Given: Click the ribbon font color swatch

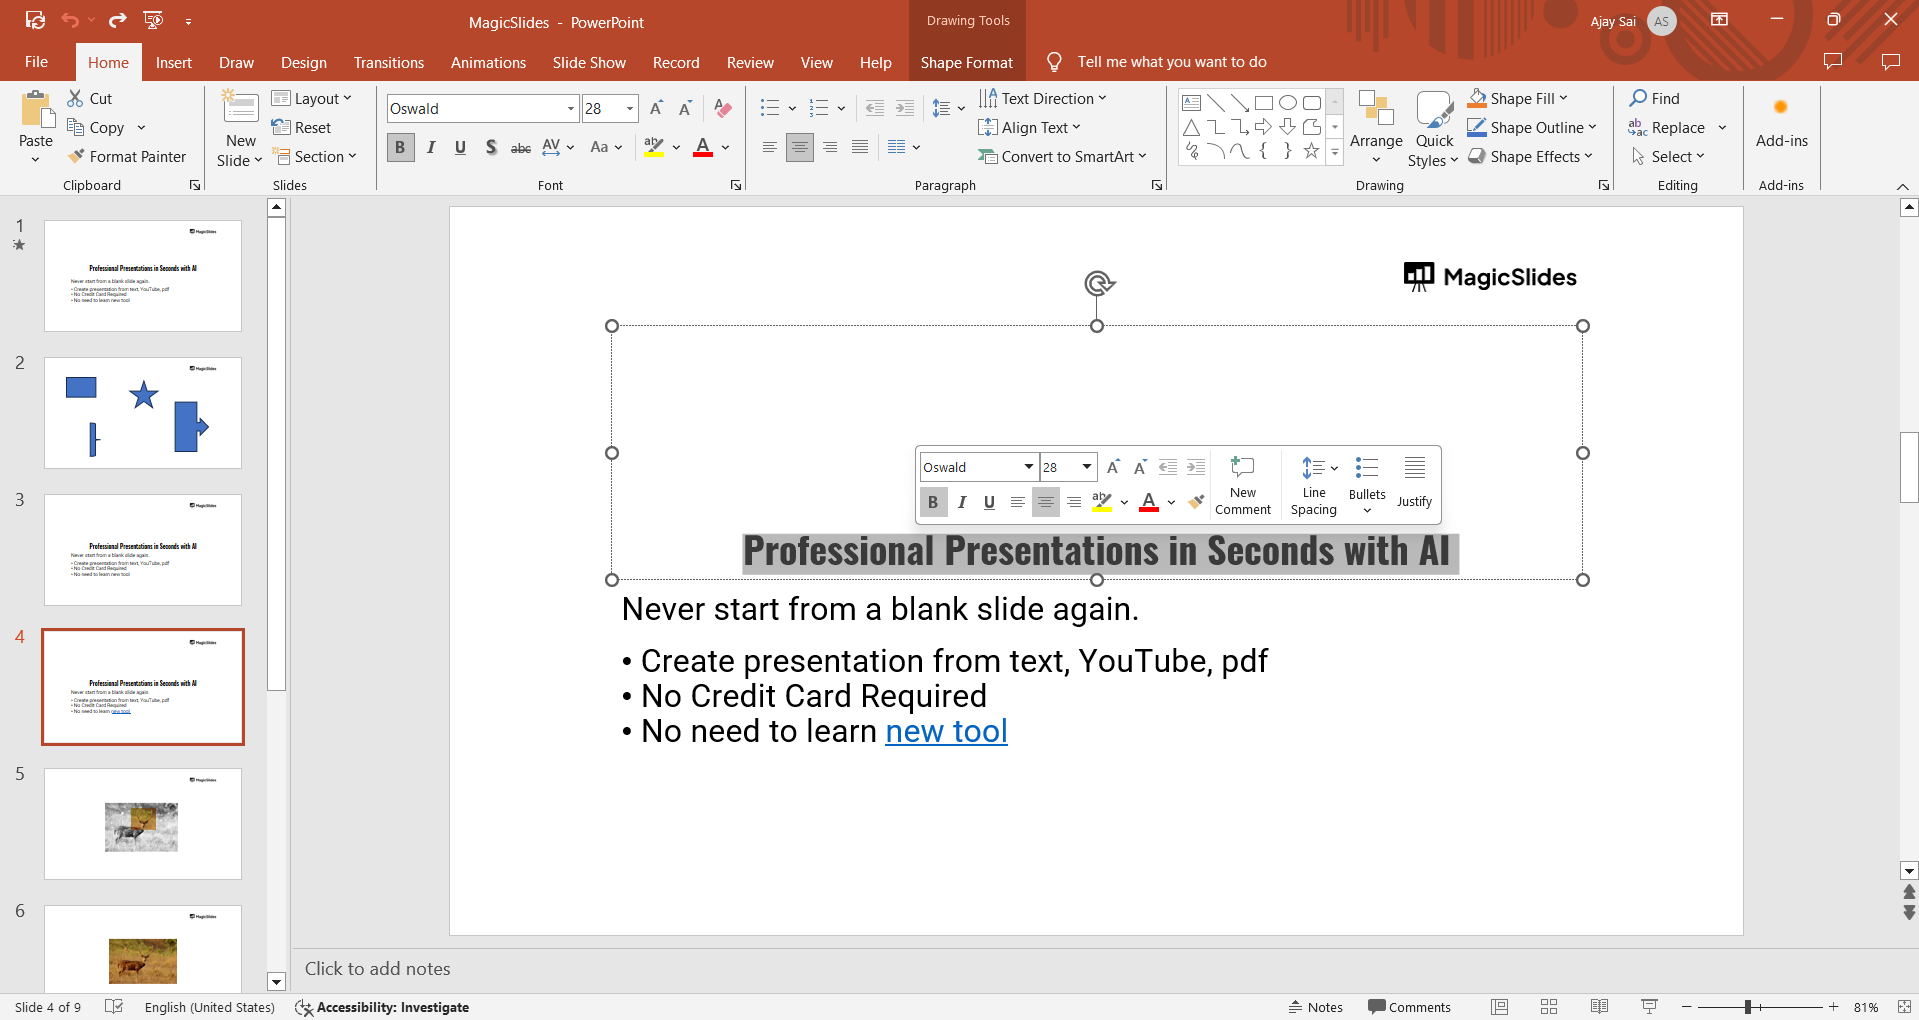Looking at the screenshot, I should click(703, 147).
